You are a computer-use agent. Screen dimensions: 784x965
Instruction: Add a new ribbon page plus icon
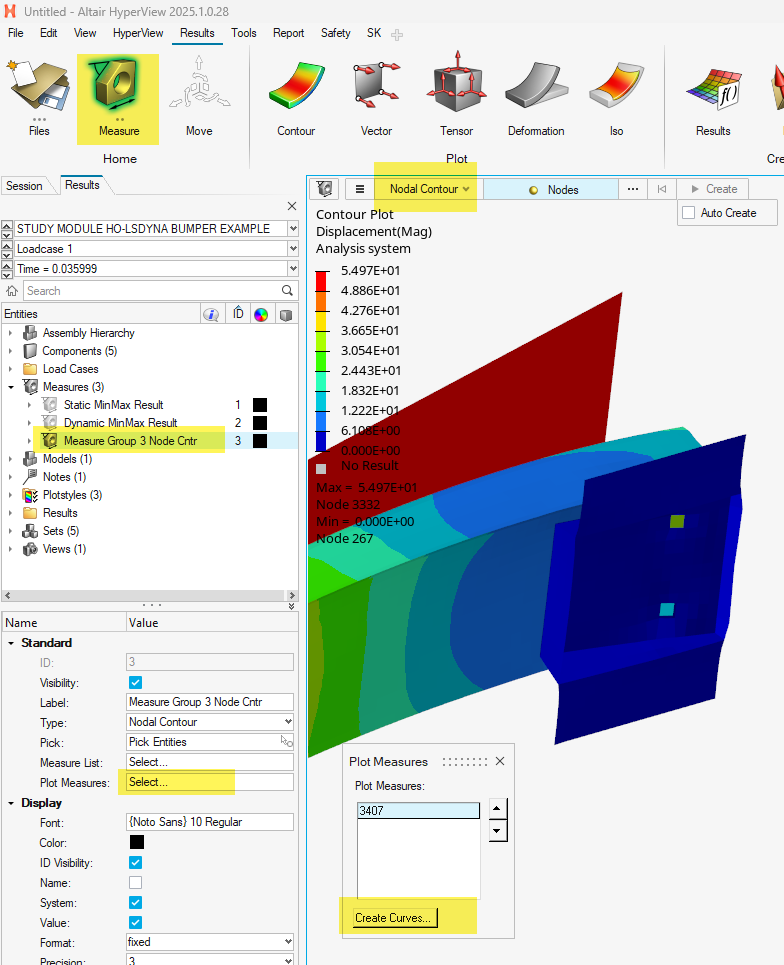(x=397, y=35)
